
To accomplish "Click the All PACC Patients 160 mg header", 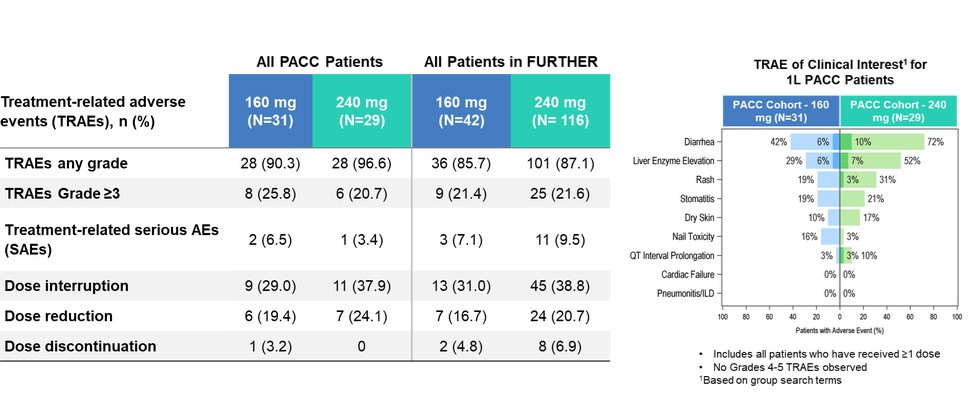I will tap(270, 110).
